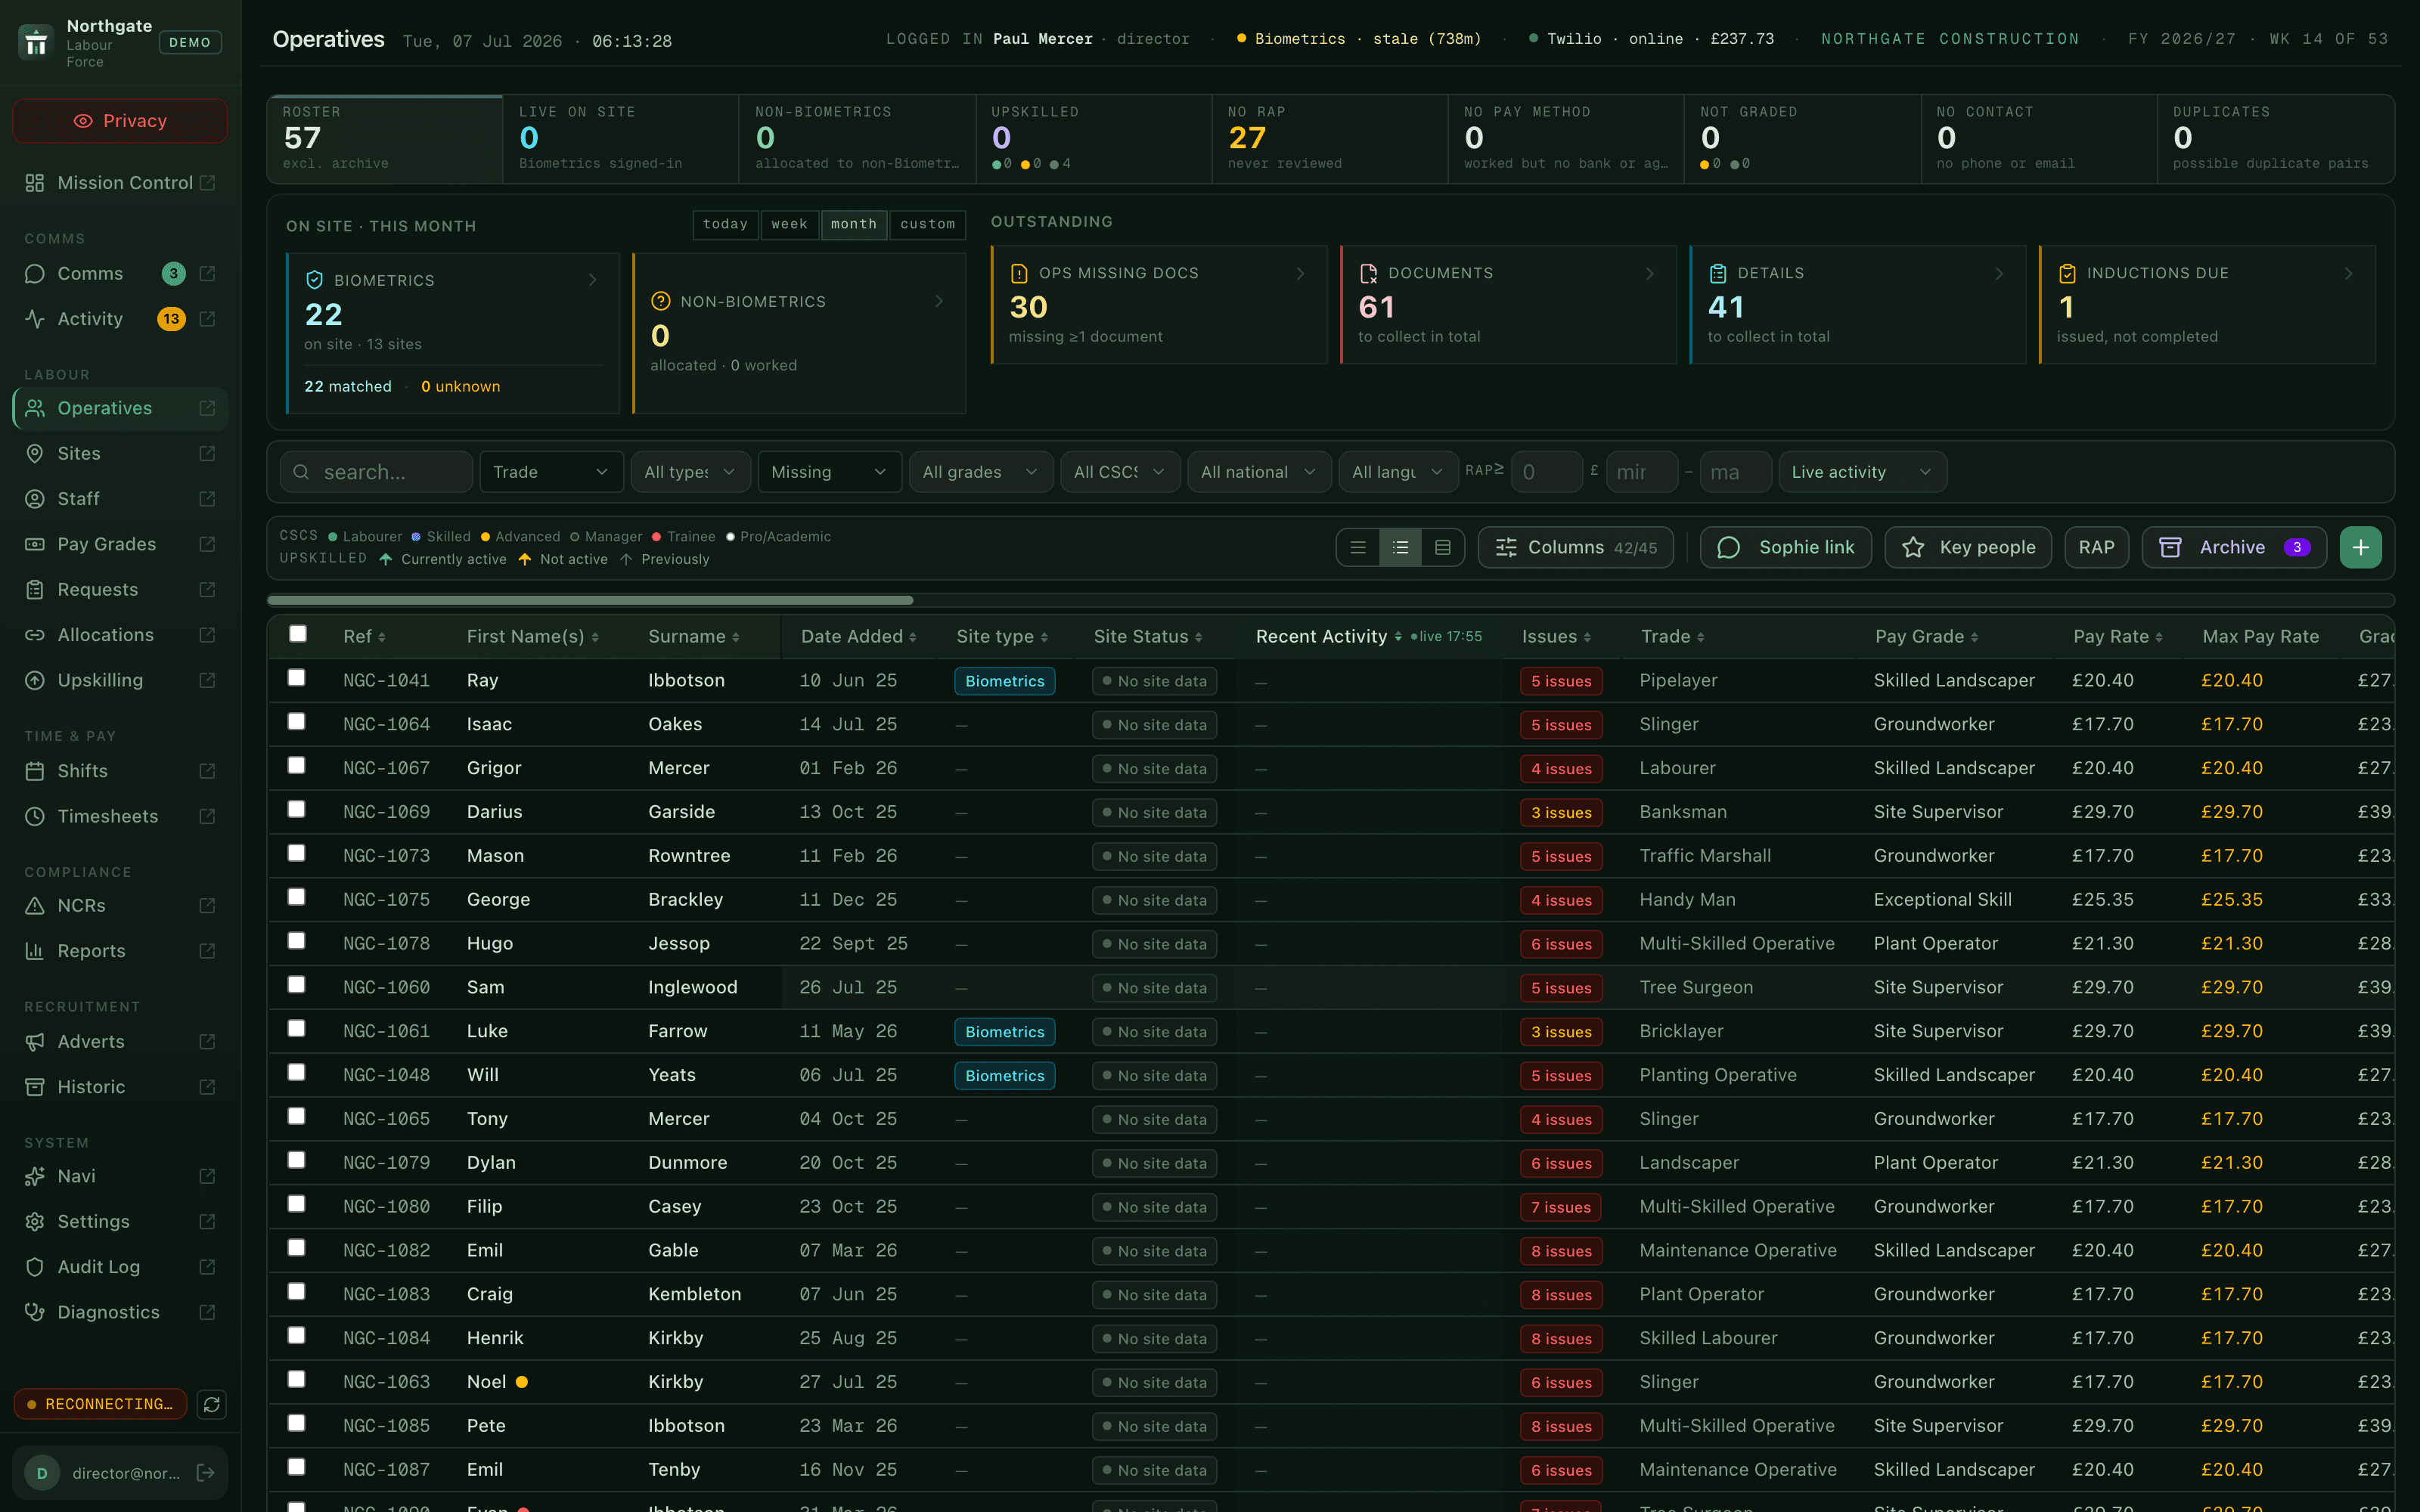The width and height of the screenshot is (2420, 1512).
Task: Check the row for NGC-1041 Ray Ibbotson
Action: click(296, 678)
